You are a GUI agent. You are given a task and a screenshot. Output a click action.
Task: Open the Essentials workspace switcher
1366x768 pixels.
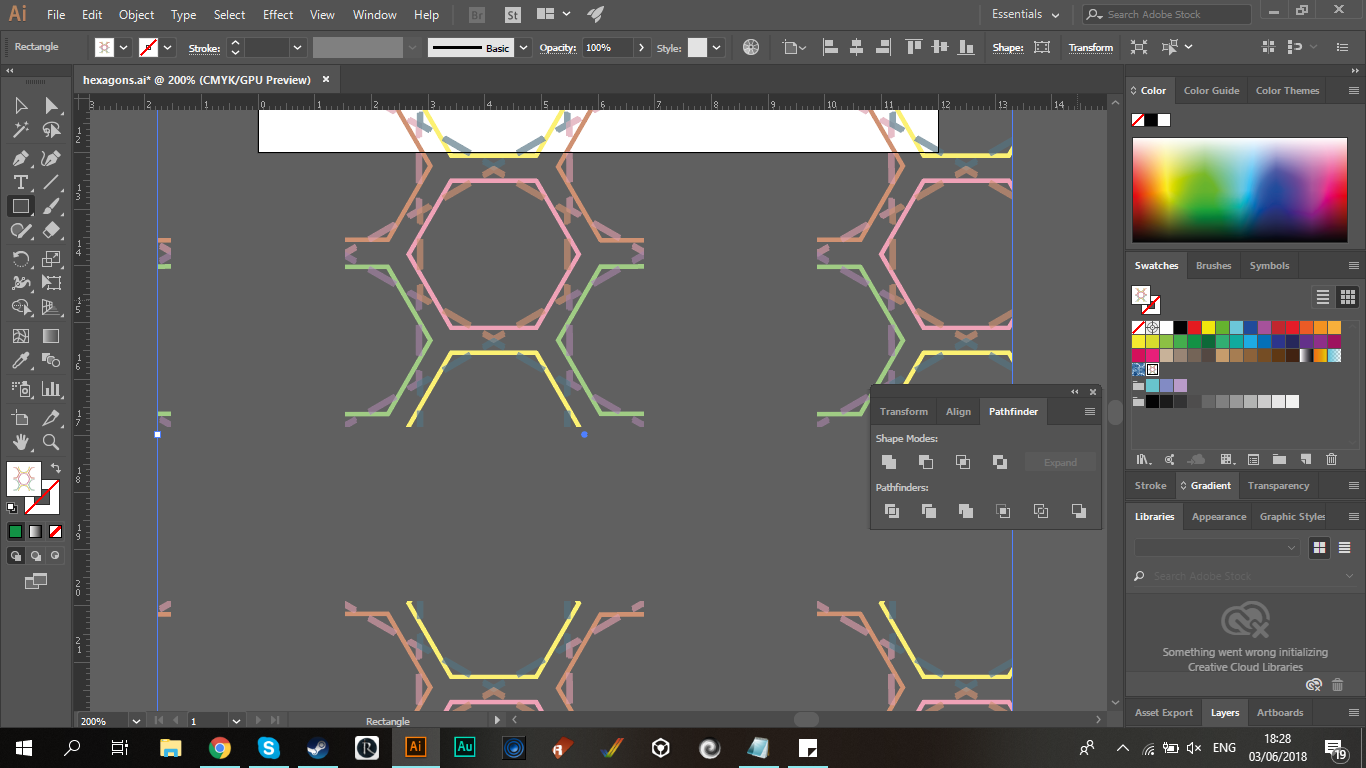[x=1026, y=14]
